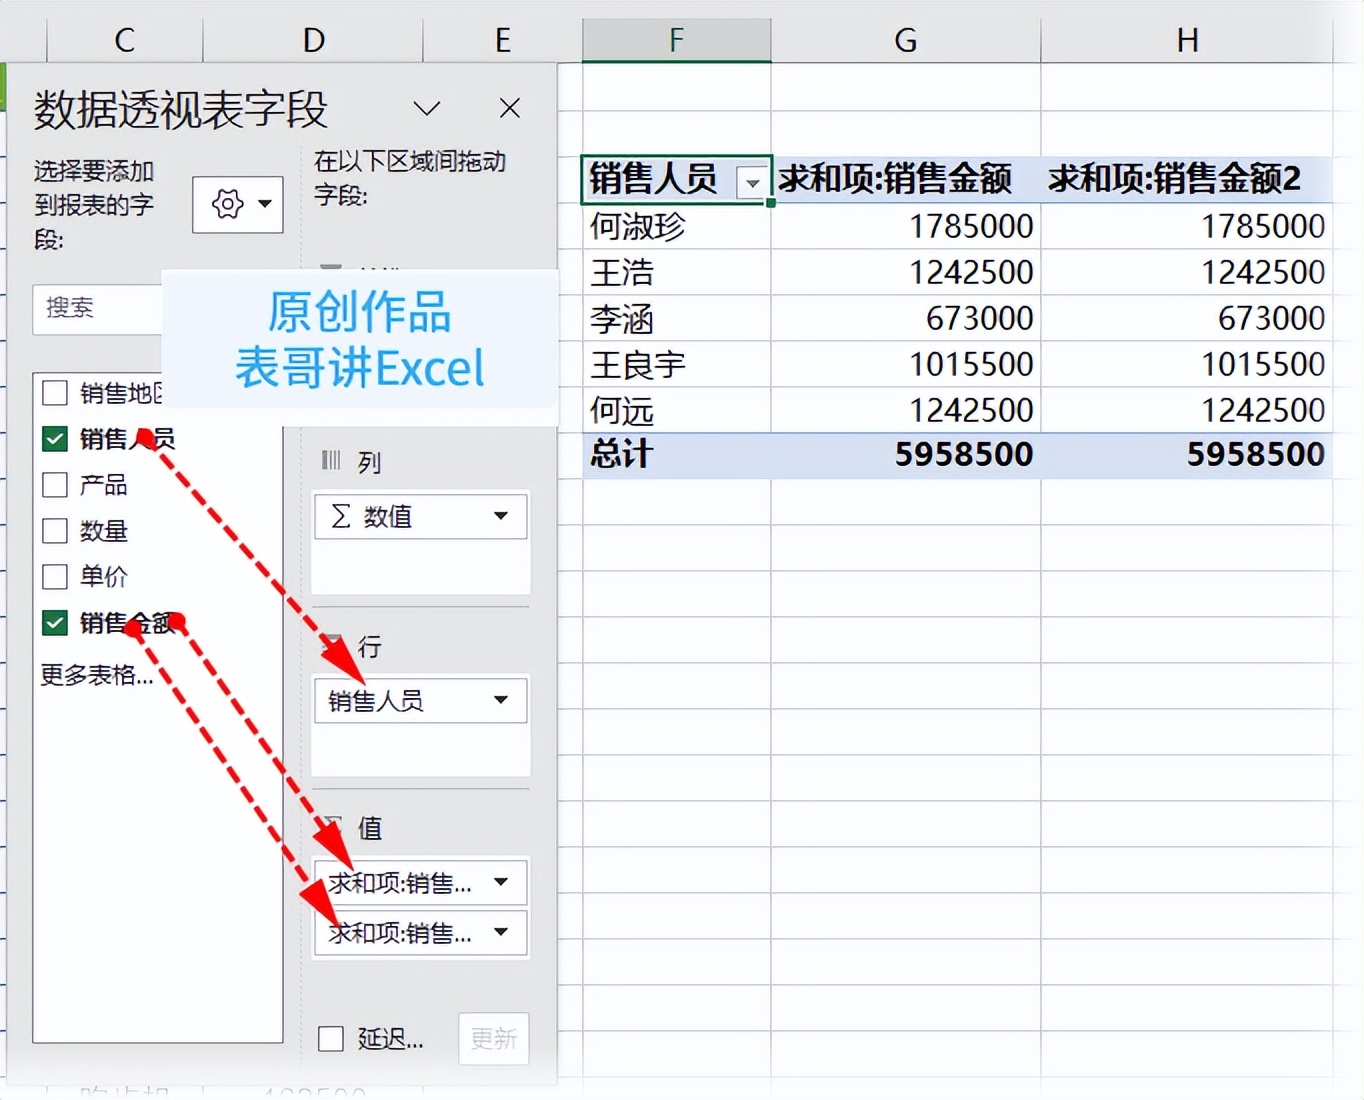Select the 王浩 row label cell
Screen dimensions: 1364x1100
coord(677,272)
